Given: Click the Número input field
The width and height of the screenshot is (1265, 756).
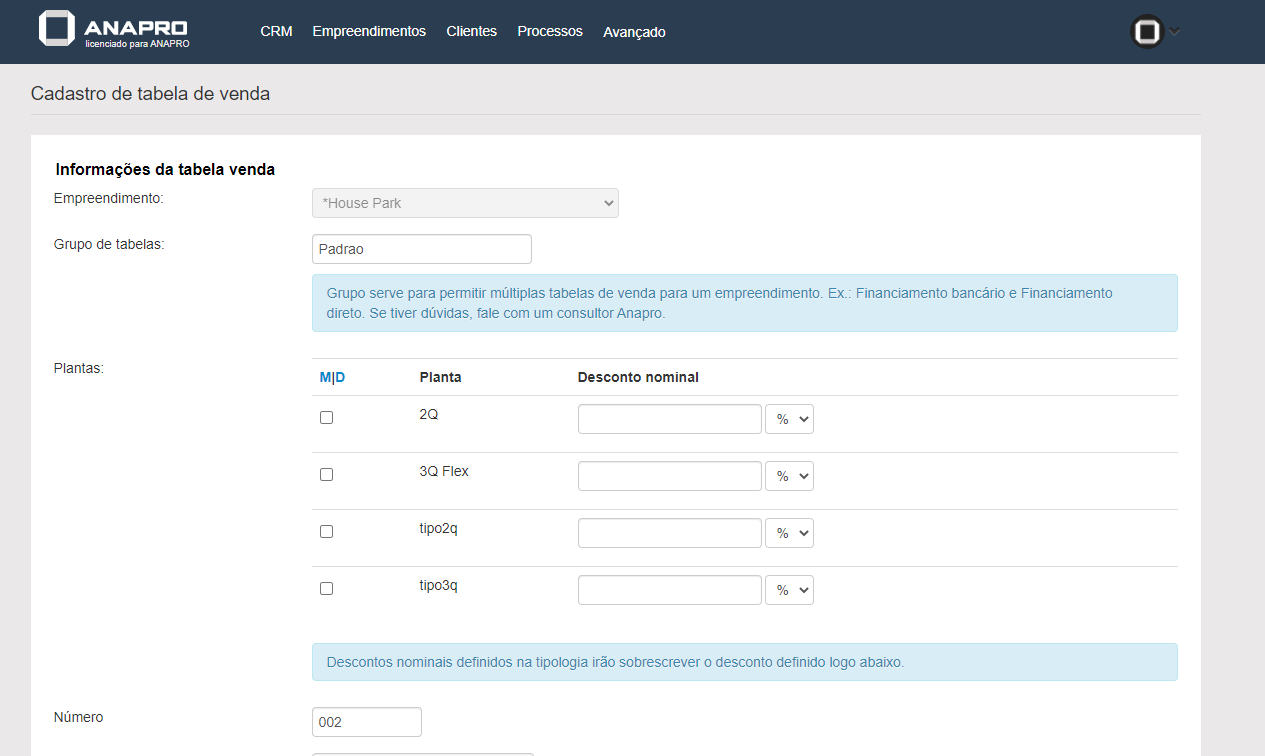Looking at the screenshot, I should click(366, 722).
